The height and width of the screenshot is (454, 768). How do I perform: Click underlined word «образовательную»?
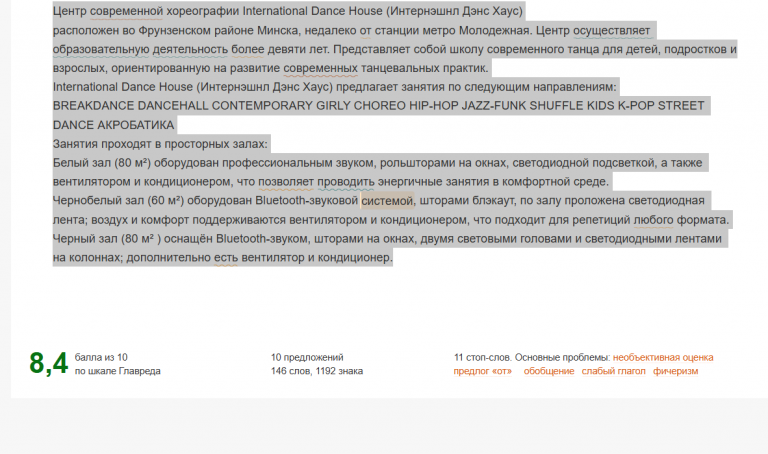(x=101, y=49)
